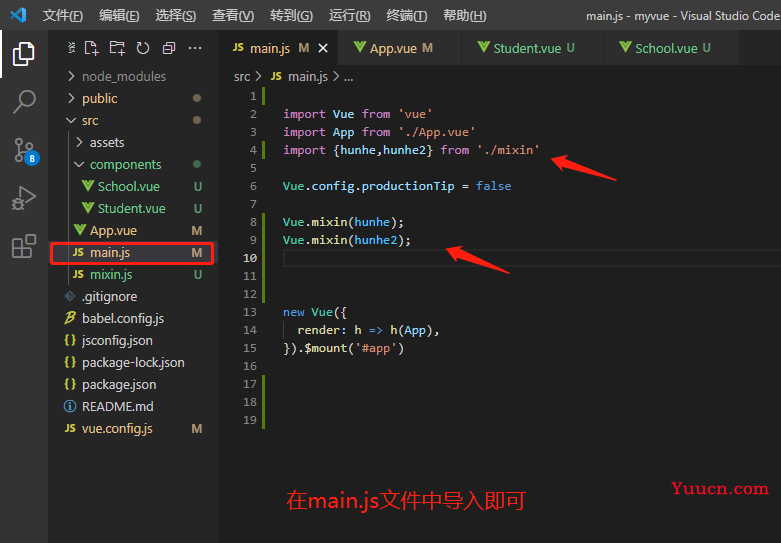This screenshot has width=781, height=543.
Task: Click the Vue logo icon beside App.vue row
Action: click(x=80, y=230)
